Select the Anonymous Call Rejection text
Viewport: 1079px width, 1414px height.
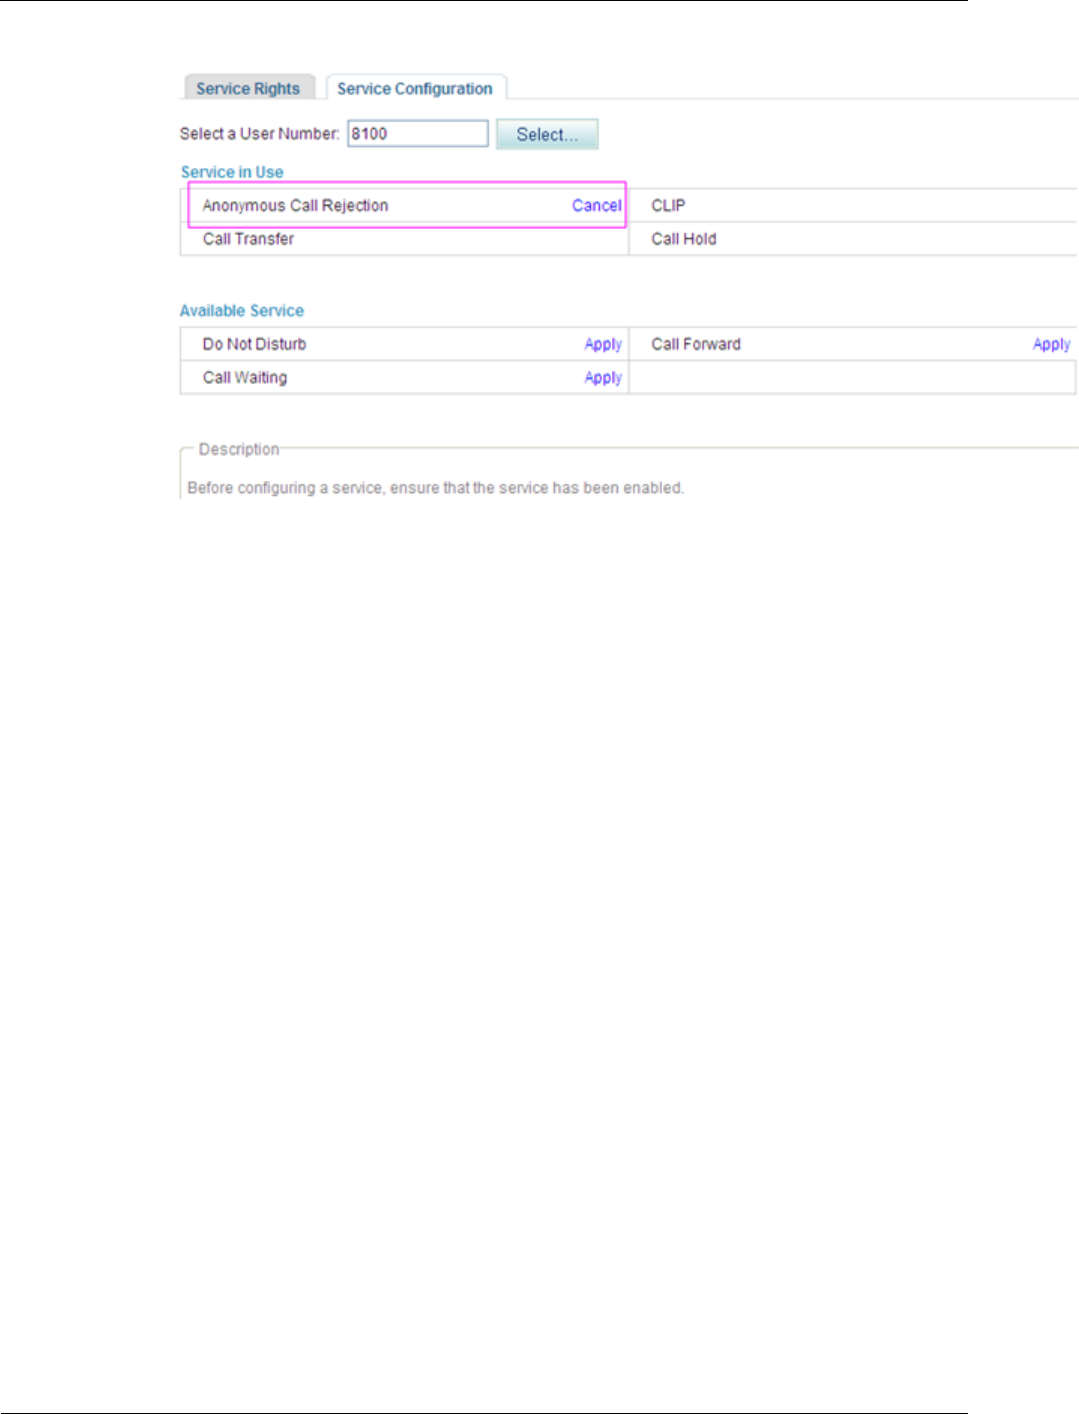[295, 205]
